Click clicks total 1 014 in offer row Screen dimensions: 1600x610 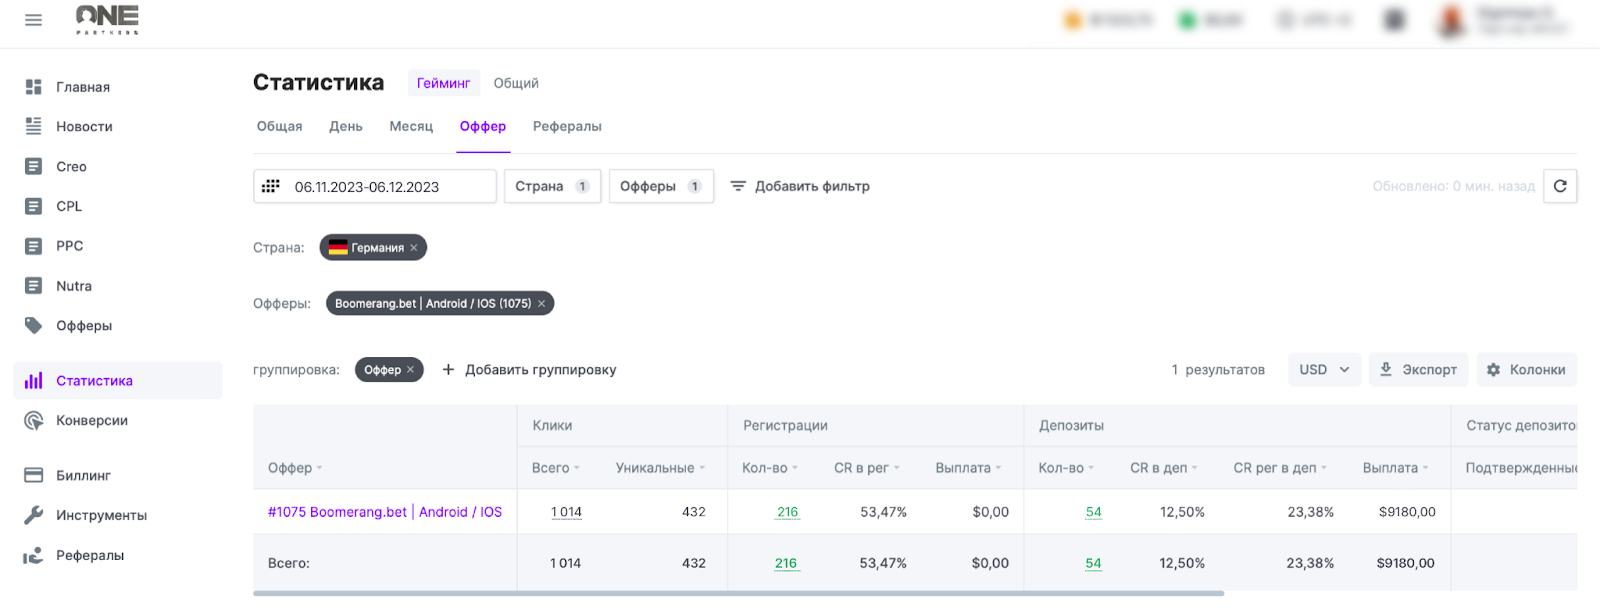click(x=566, y=512)
